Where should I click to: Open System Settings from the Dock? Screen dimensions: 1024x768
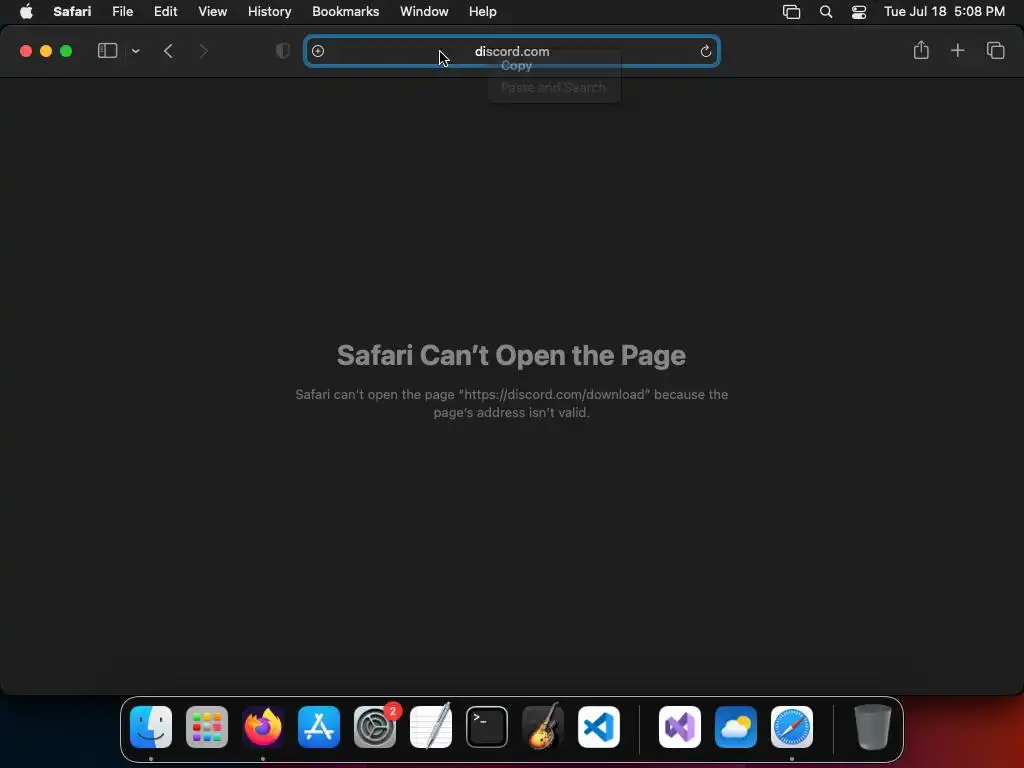pos(375,727)
